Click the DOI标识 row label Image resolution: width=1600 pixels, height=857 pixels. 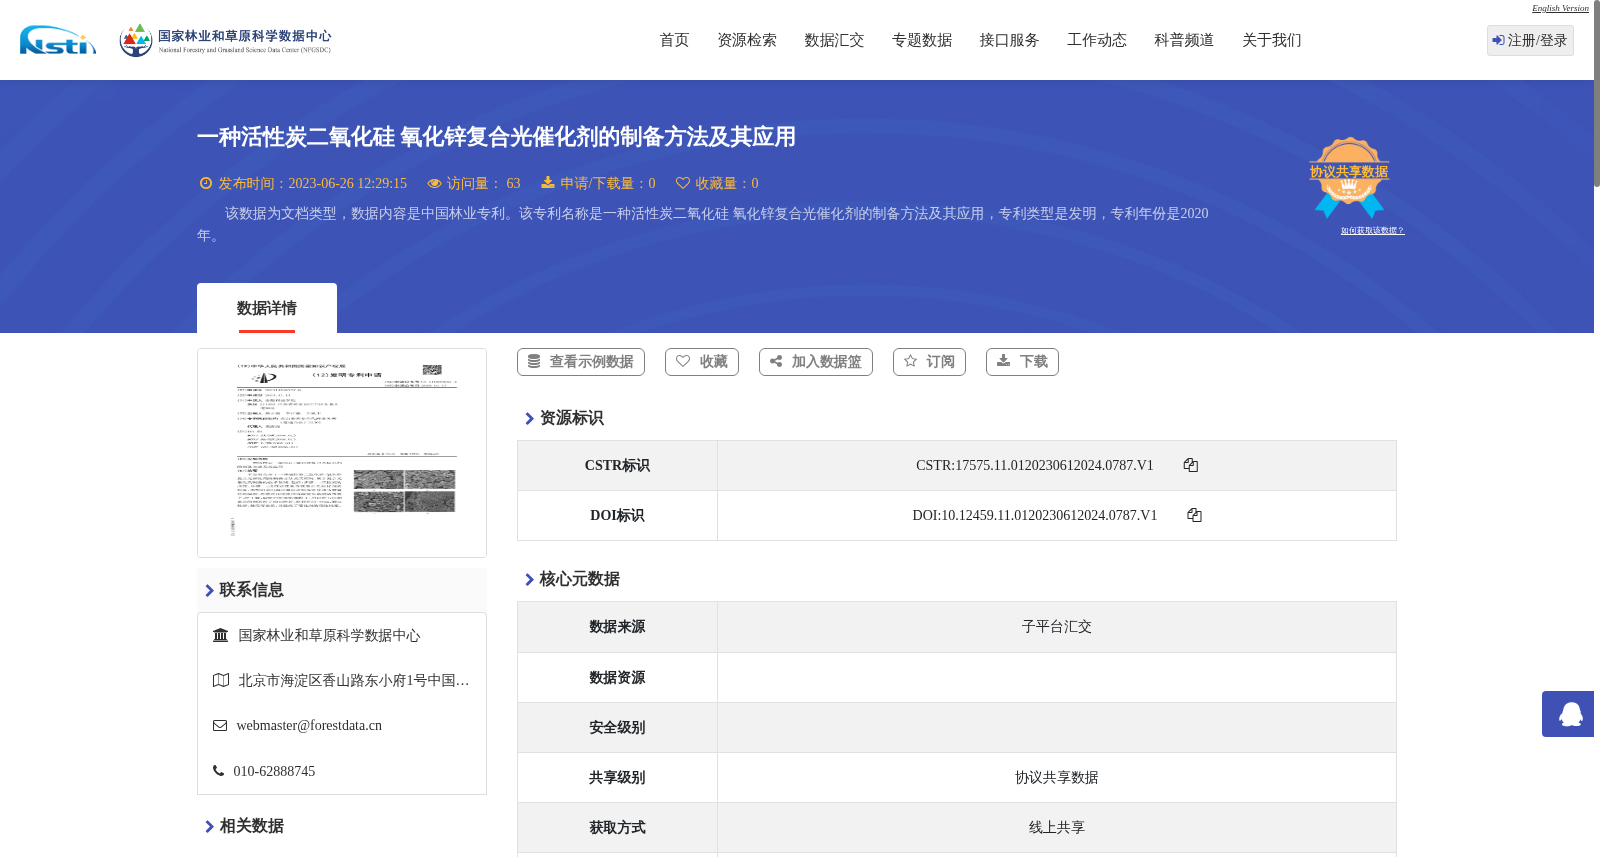coord(617,516)
